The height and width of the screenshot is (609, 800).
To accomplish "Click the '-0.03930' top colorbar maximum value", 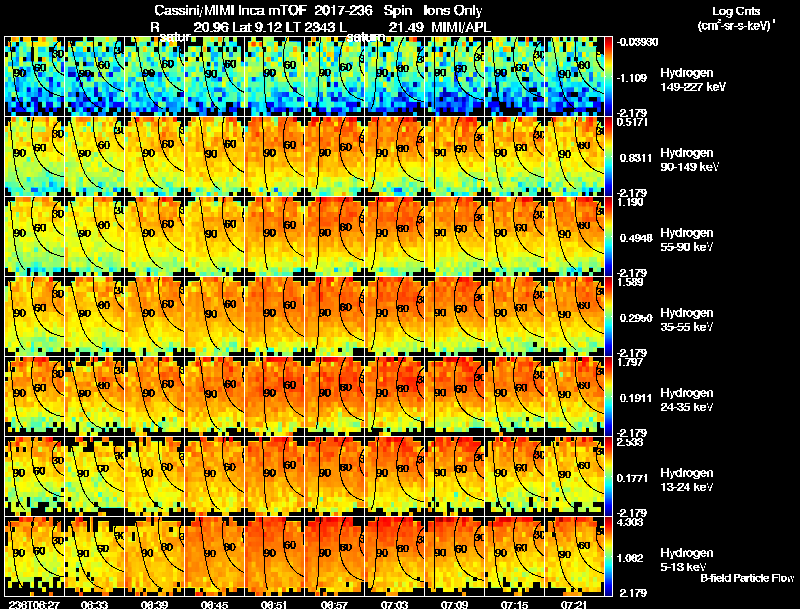I will (637, 42).
